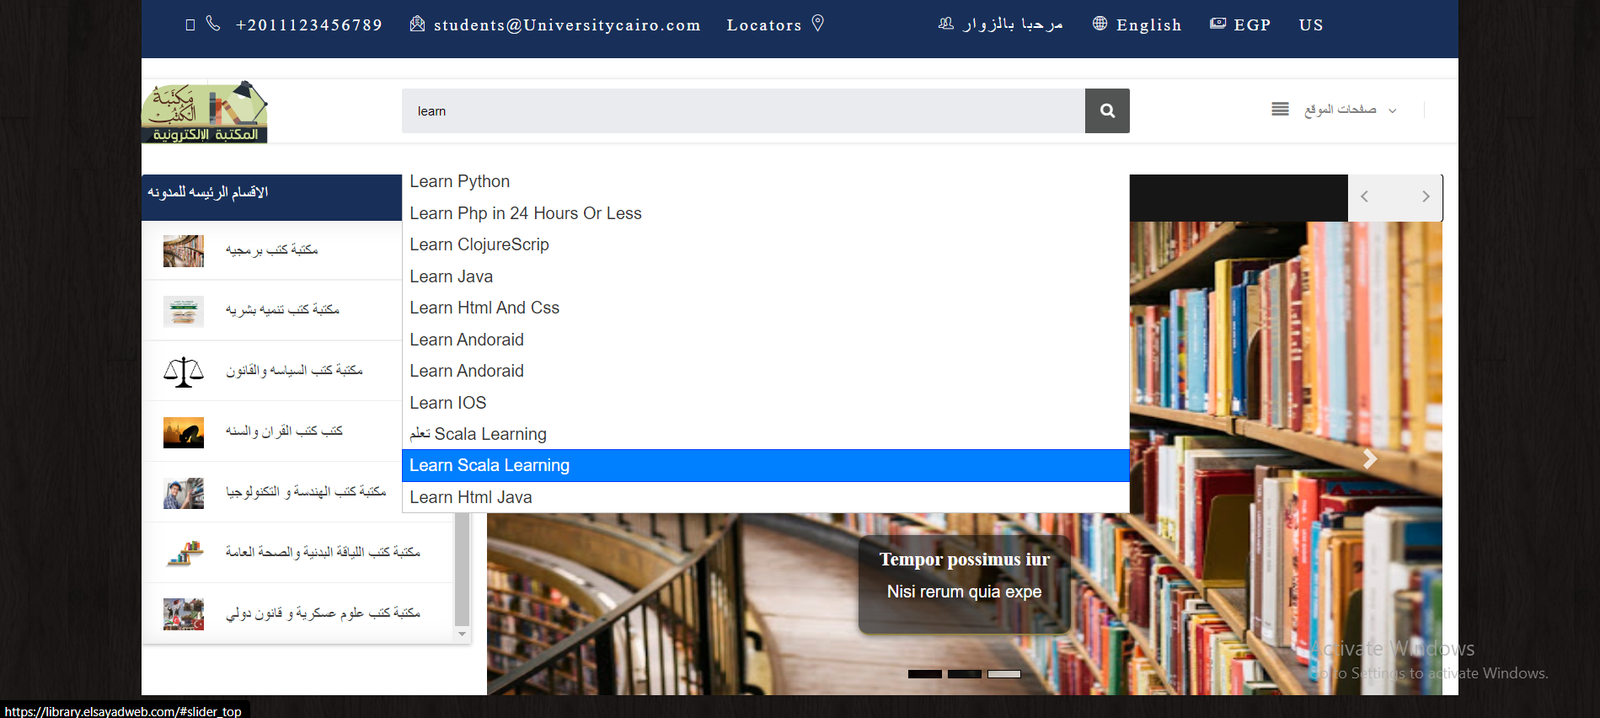Open the EGP currency option

(1251, 25)
